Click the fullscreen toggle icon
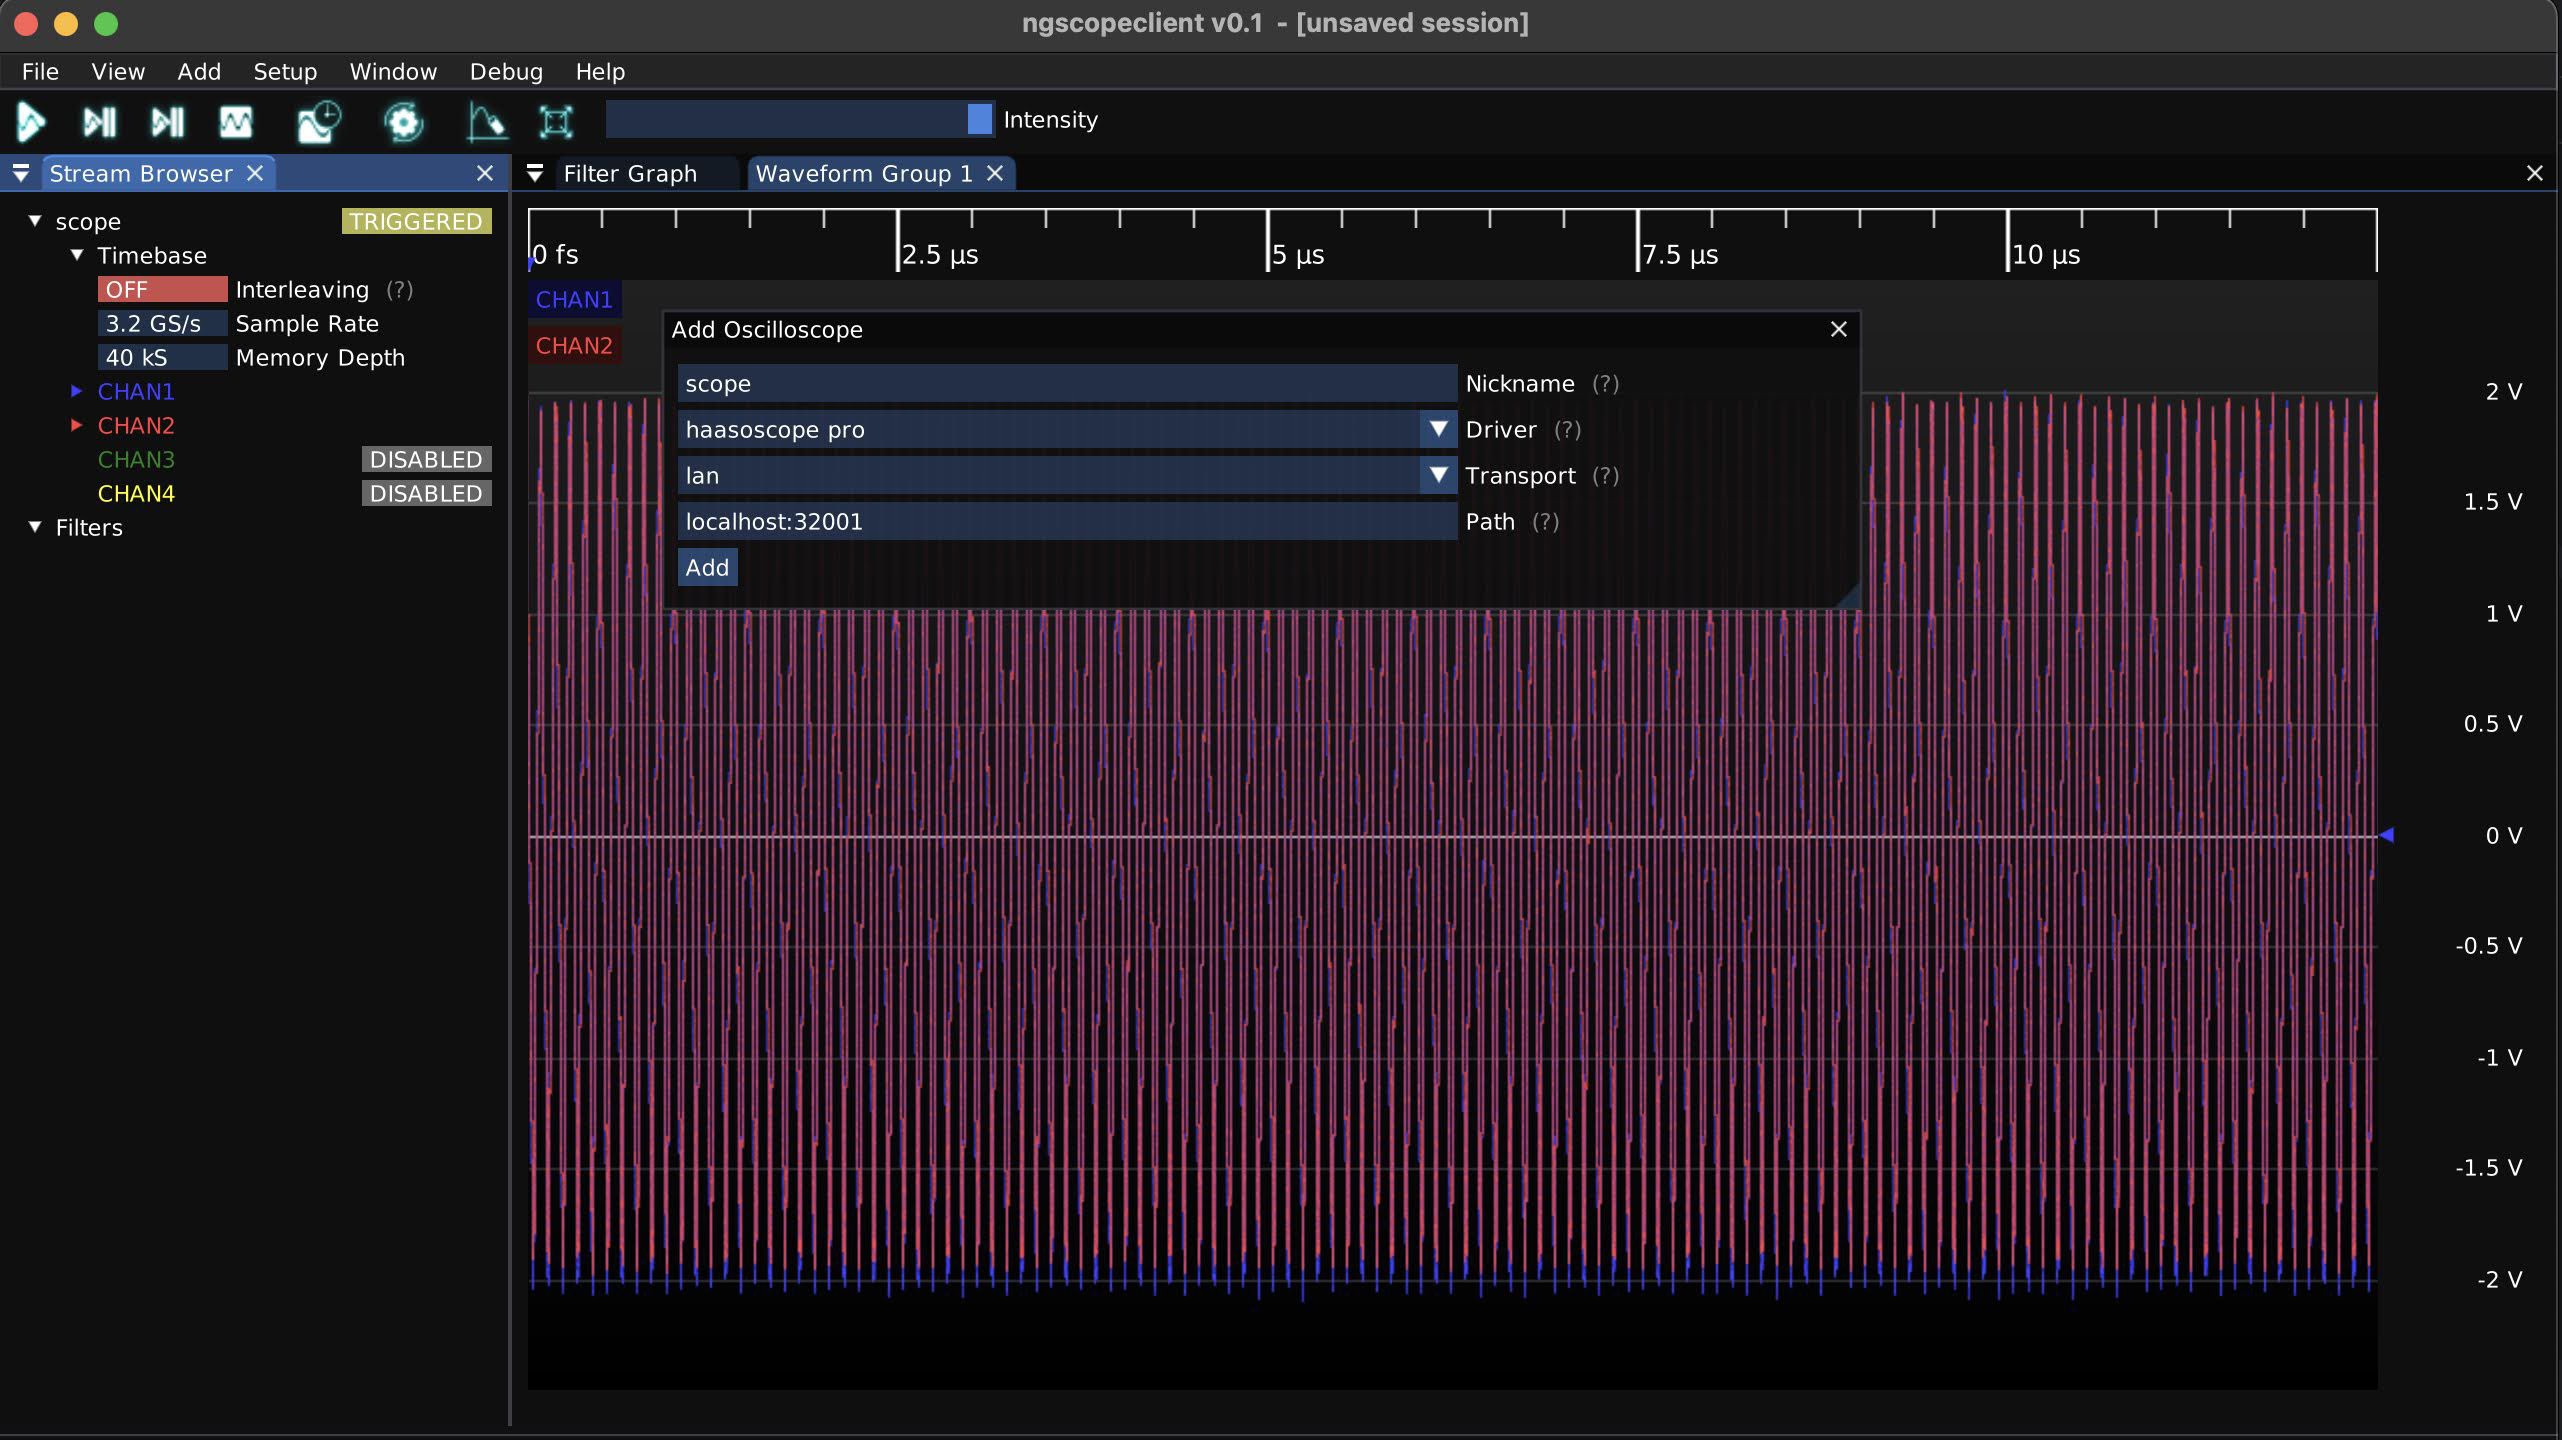The image size is (2562, 1440). [x=556, y=122]
